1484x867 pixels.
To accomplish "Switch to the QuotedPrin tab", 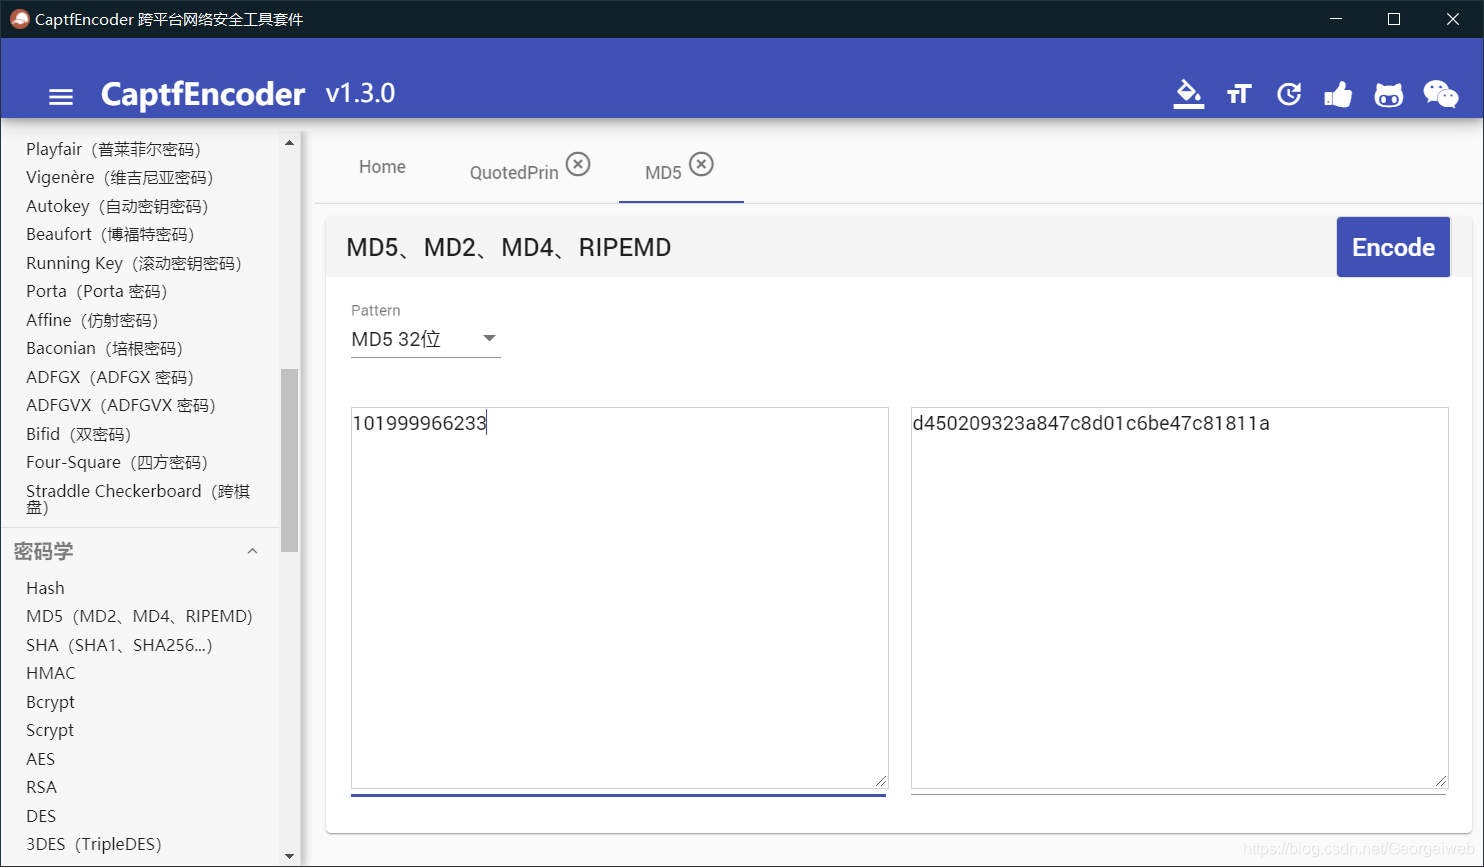I will point(514,173).
